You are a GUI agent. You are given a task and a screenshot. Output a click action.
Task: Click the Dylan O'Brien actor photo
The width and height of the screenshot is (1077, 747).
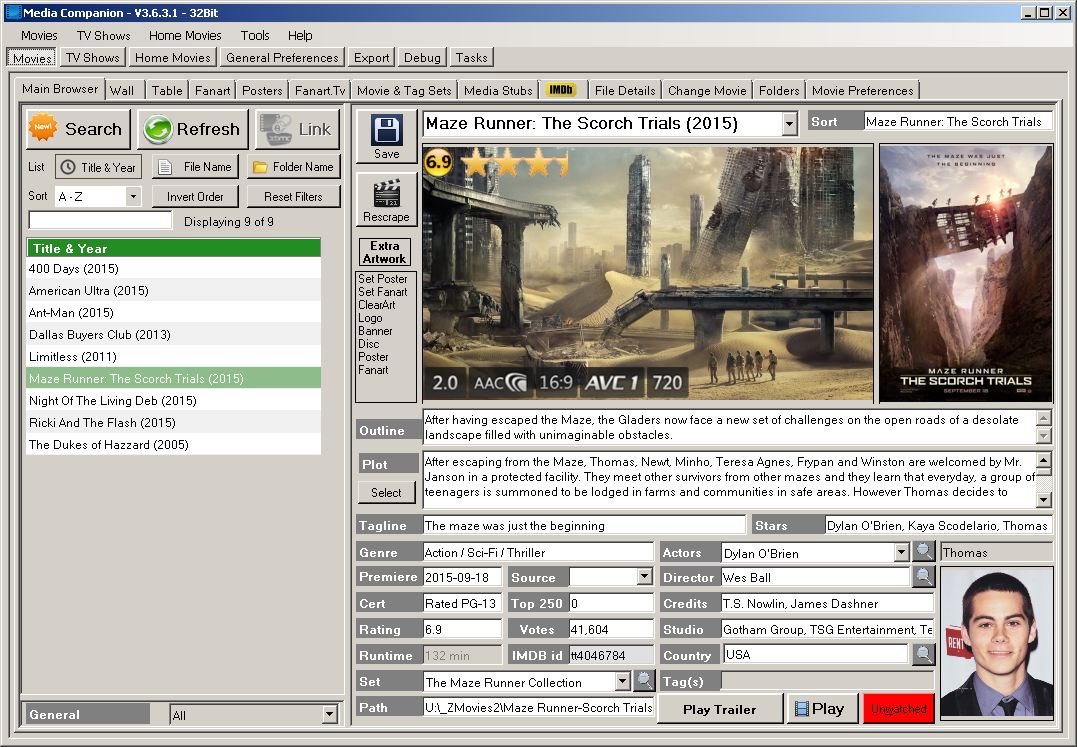[x=997, y=642]
